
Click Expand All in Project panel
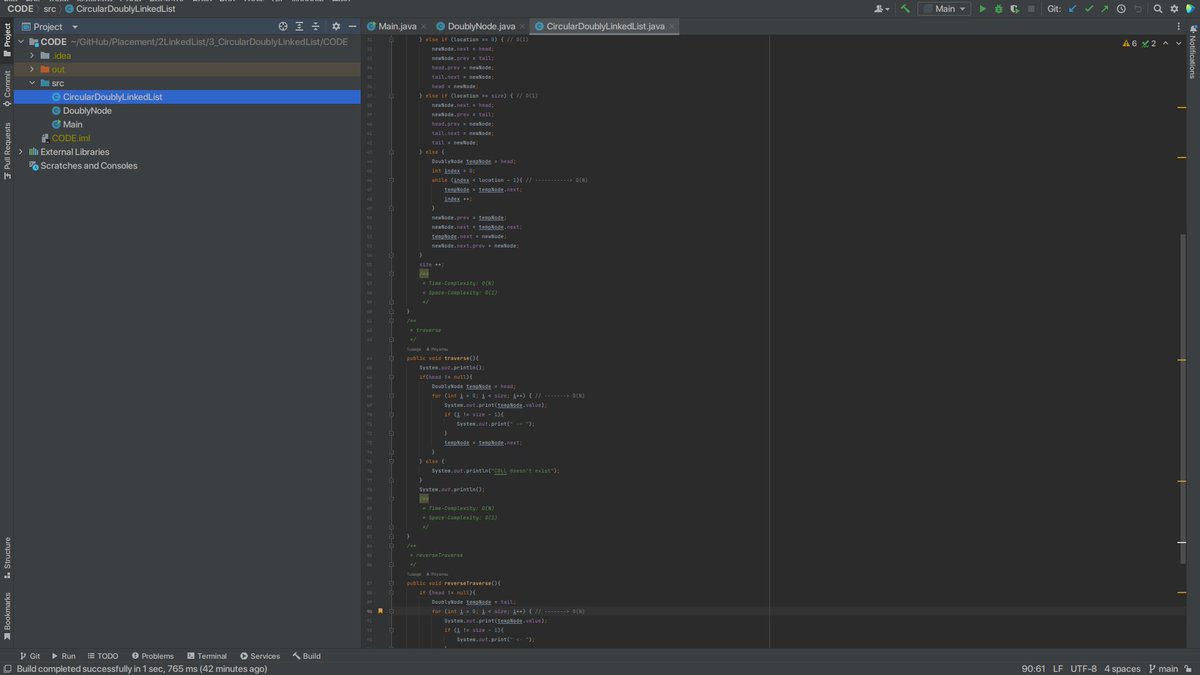point(300,26)
